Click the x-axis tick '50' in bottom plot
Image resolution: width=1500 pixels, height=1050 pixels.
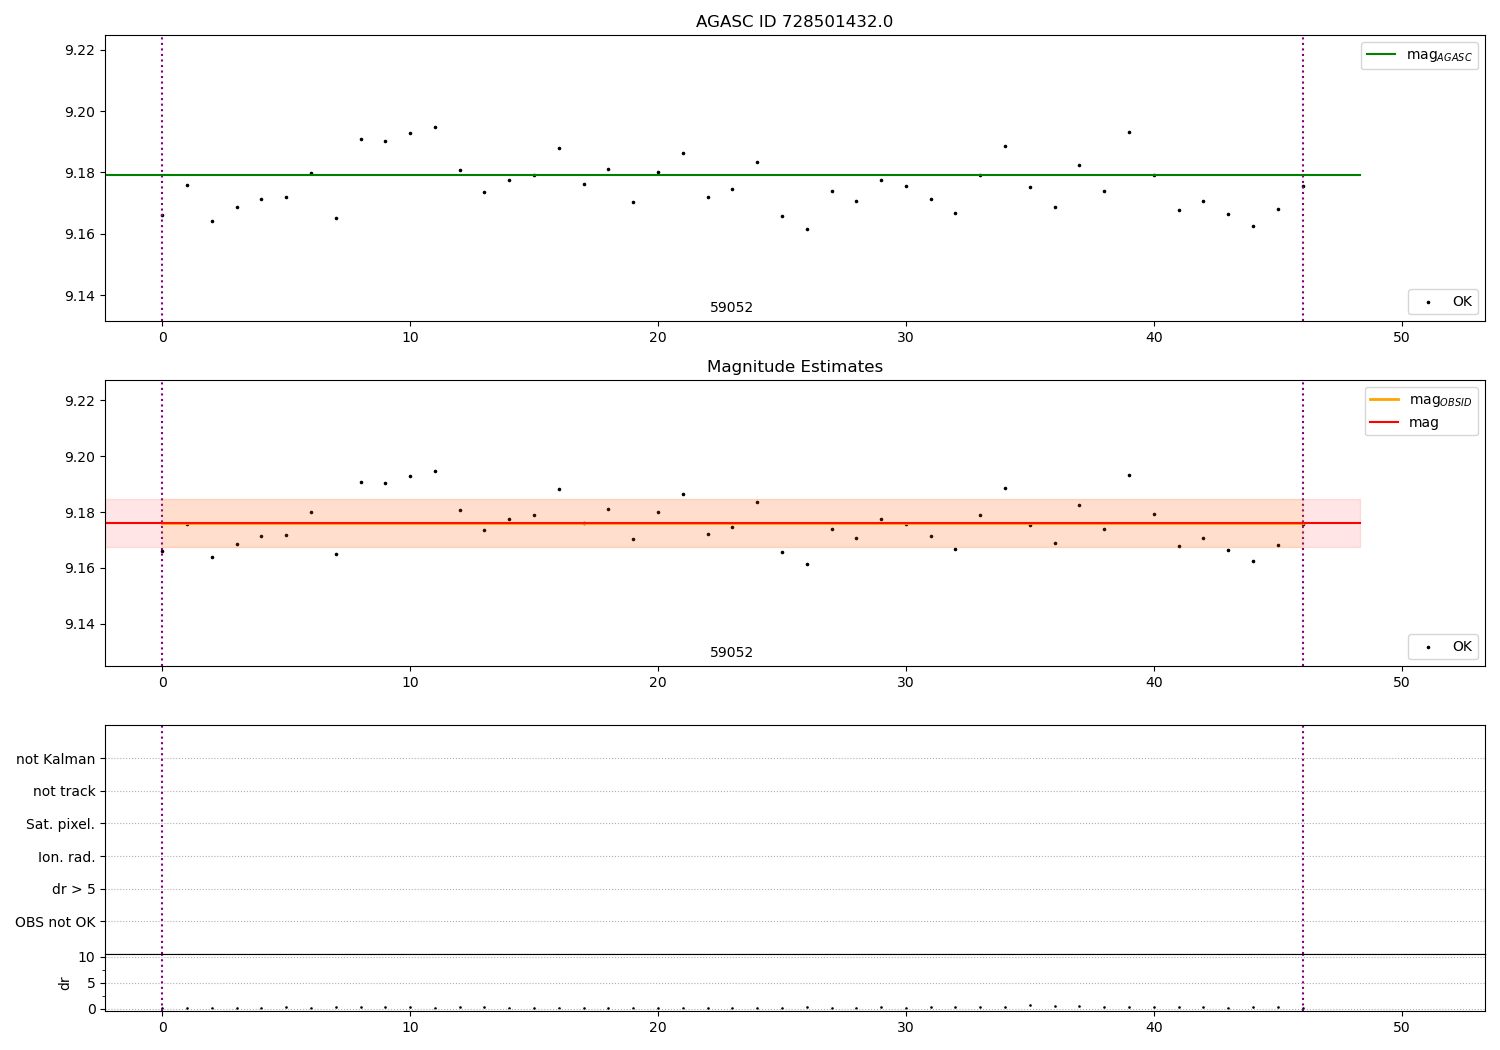pyautogui.click(x=1401, y=1028)
